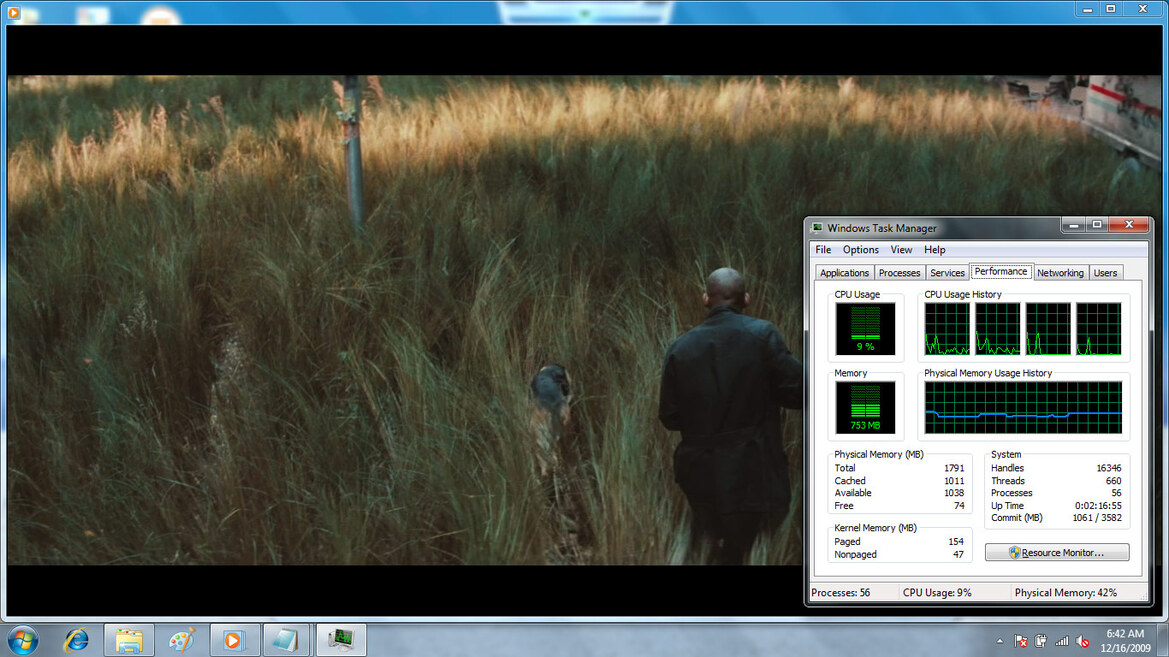Click the video playing in Media Player
The width and height of the screenshot is (1169, 657).
pos(405,320)
